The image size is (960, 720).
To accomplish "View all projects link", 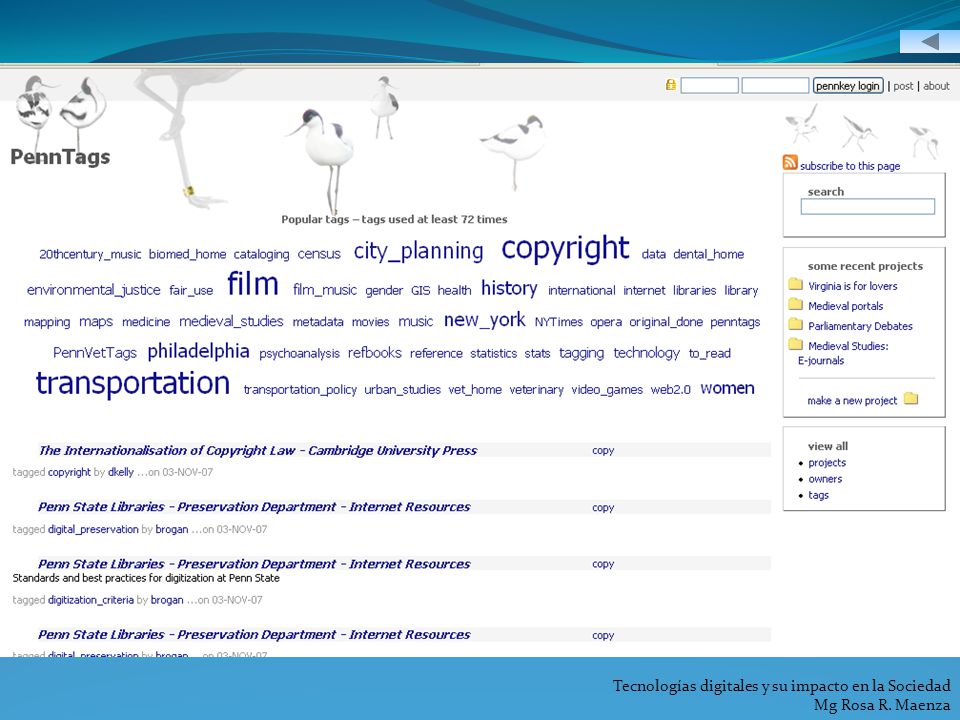I will click(x=827, y=463).
